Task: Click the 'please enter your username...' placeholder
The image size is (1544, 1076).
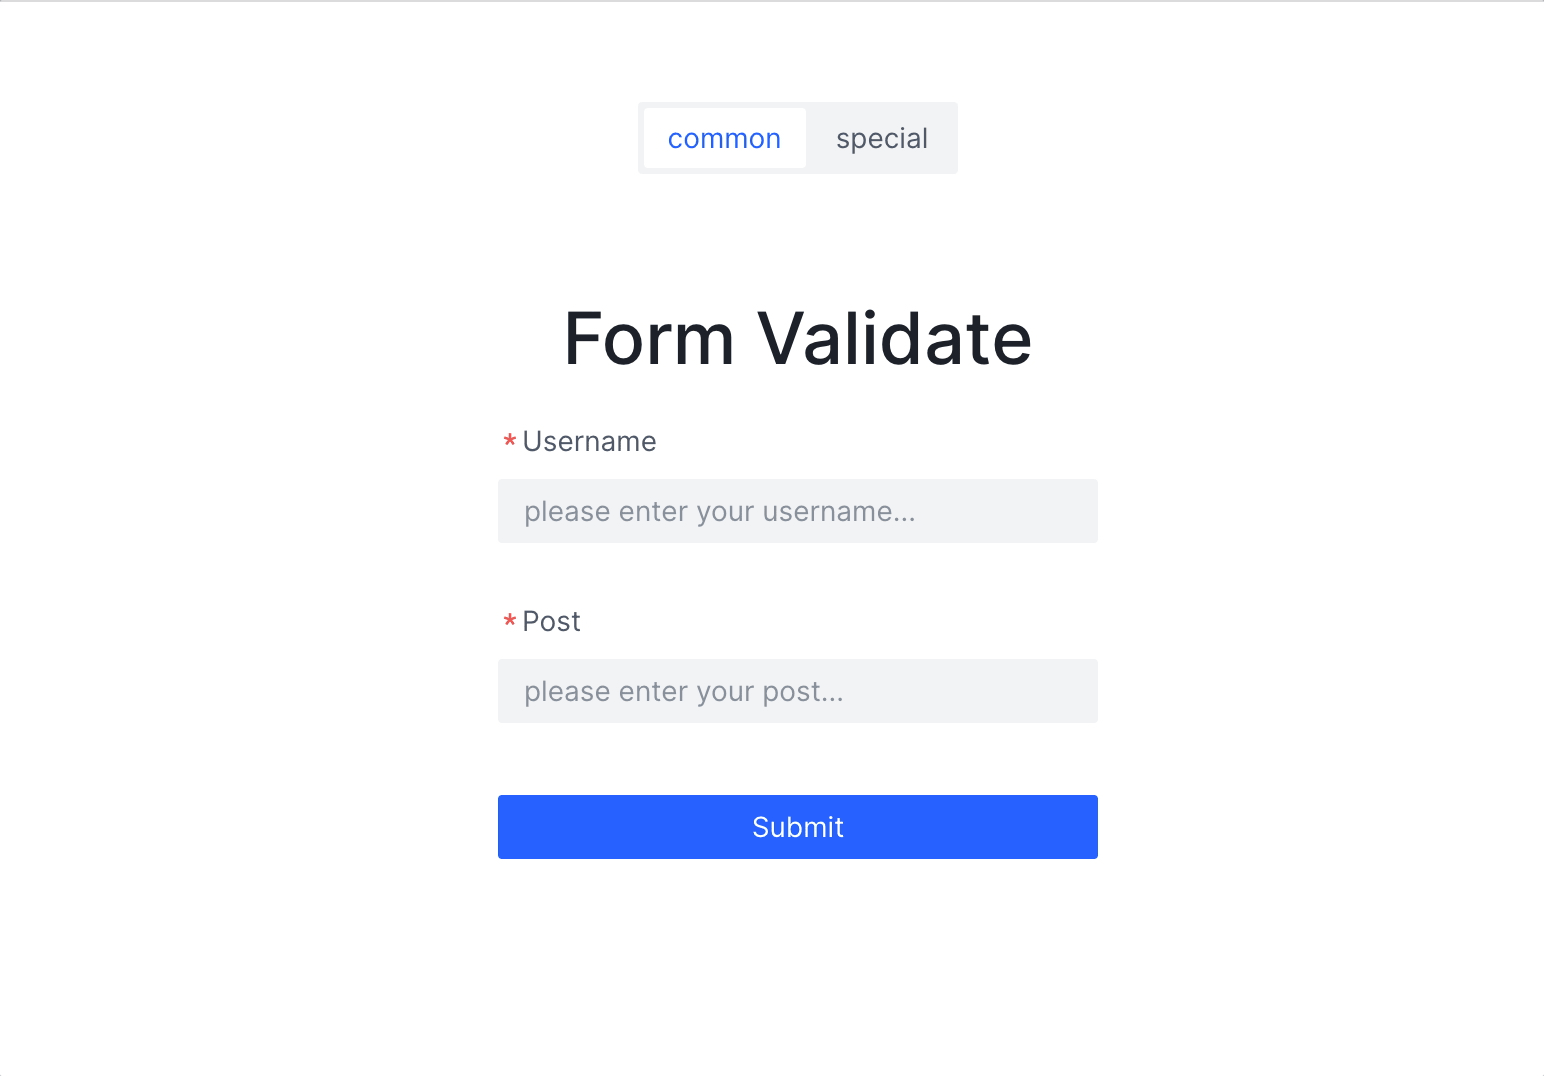Action: pyautogui.click(x=719, y=511)
